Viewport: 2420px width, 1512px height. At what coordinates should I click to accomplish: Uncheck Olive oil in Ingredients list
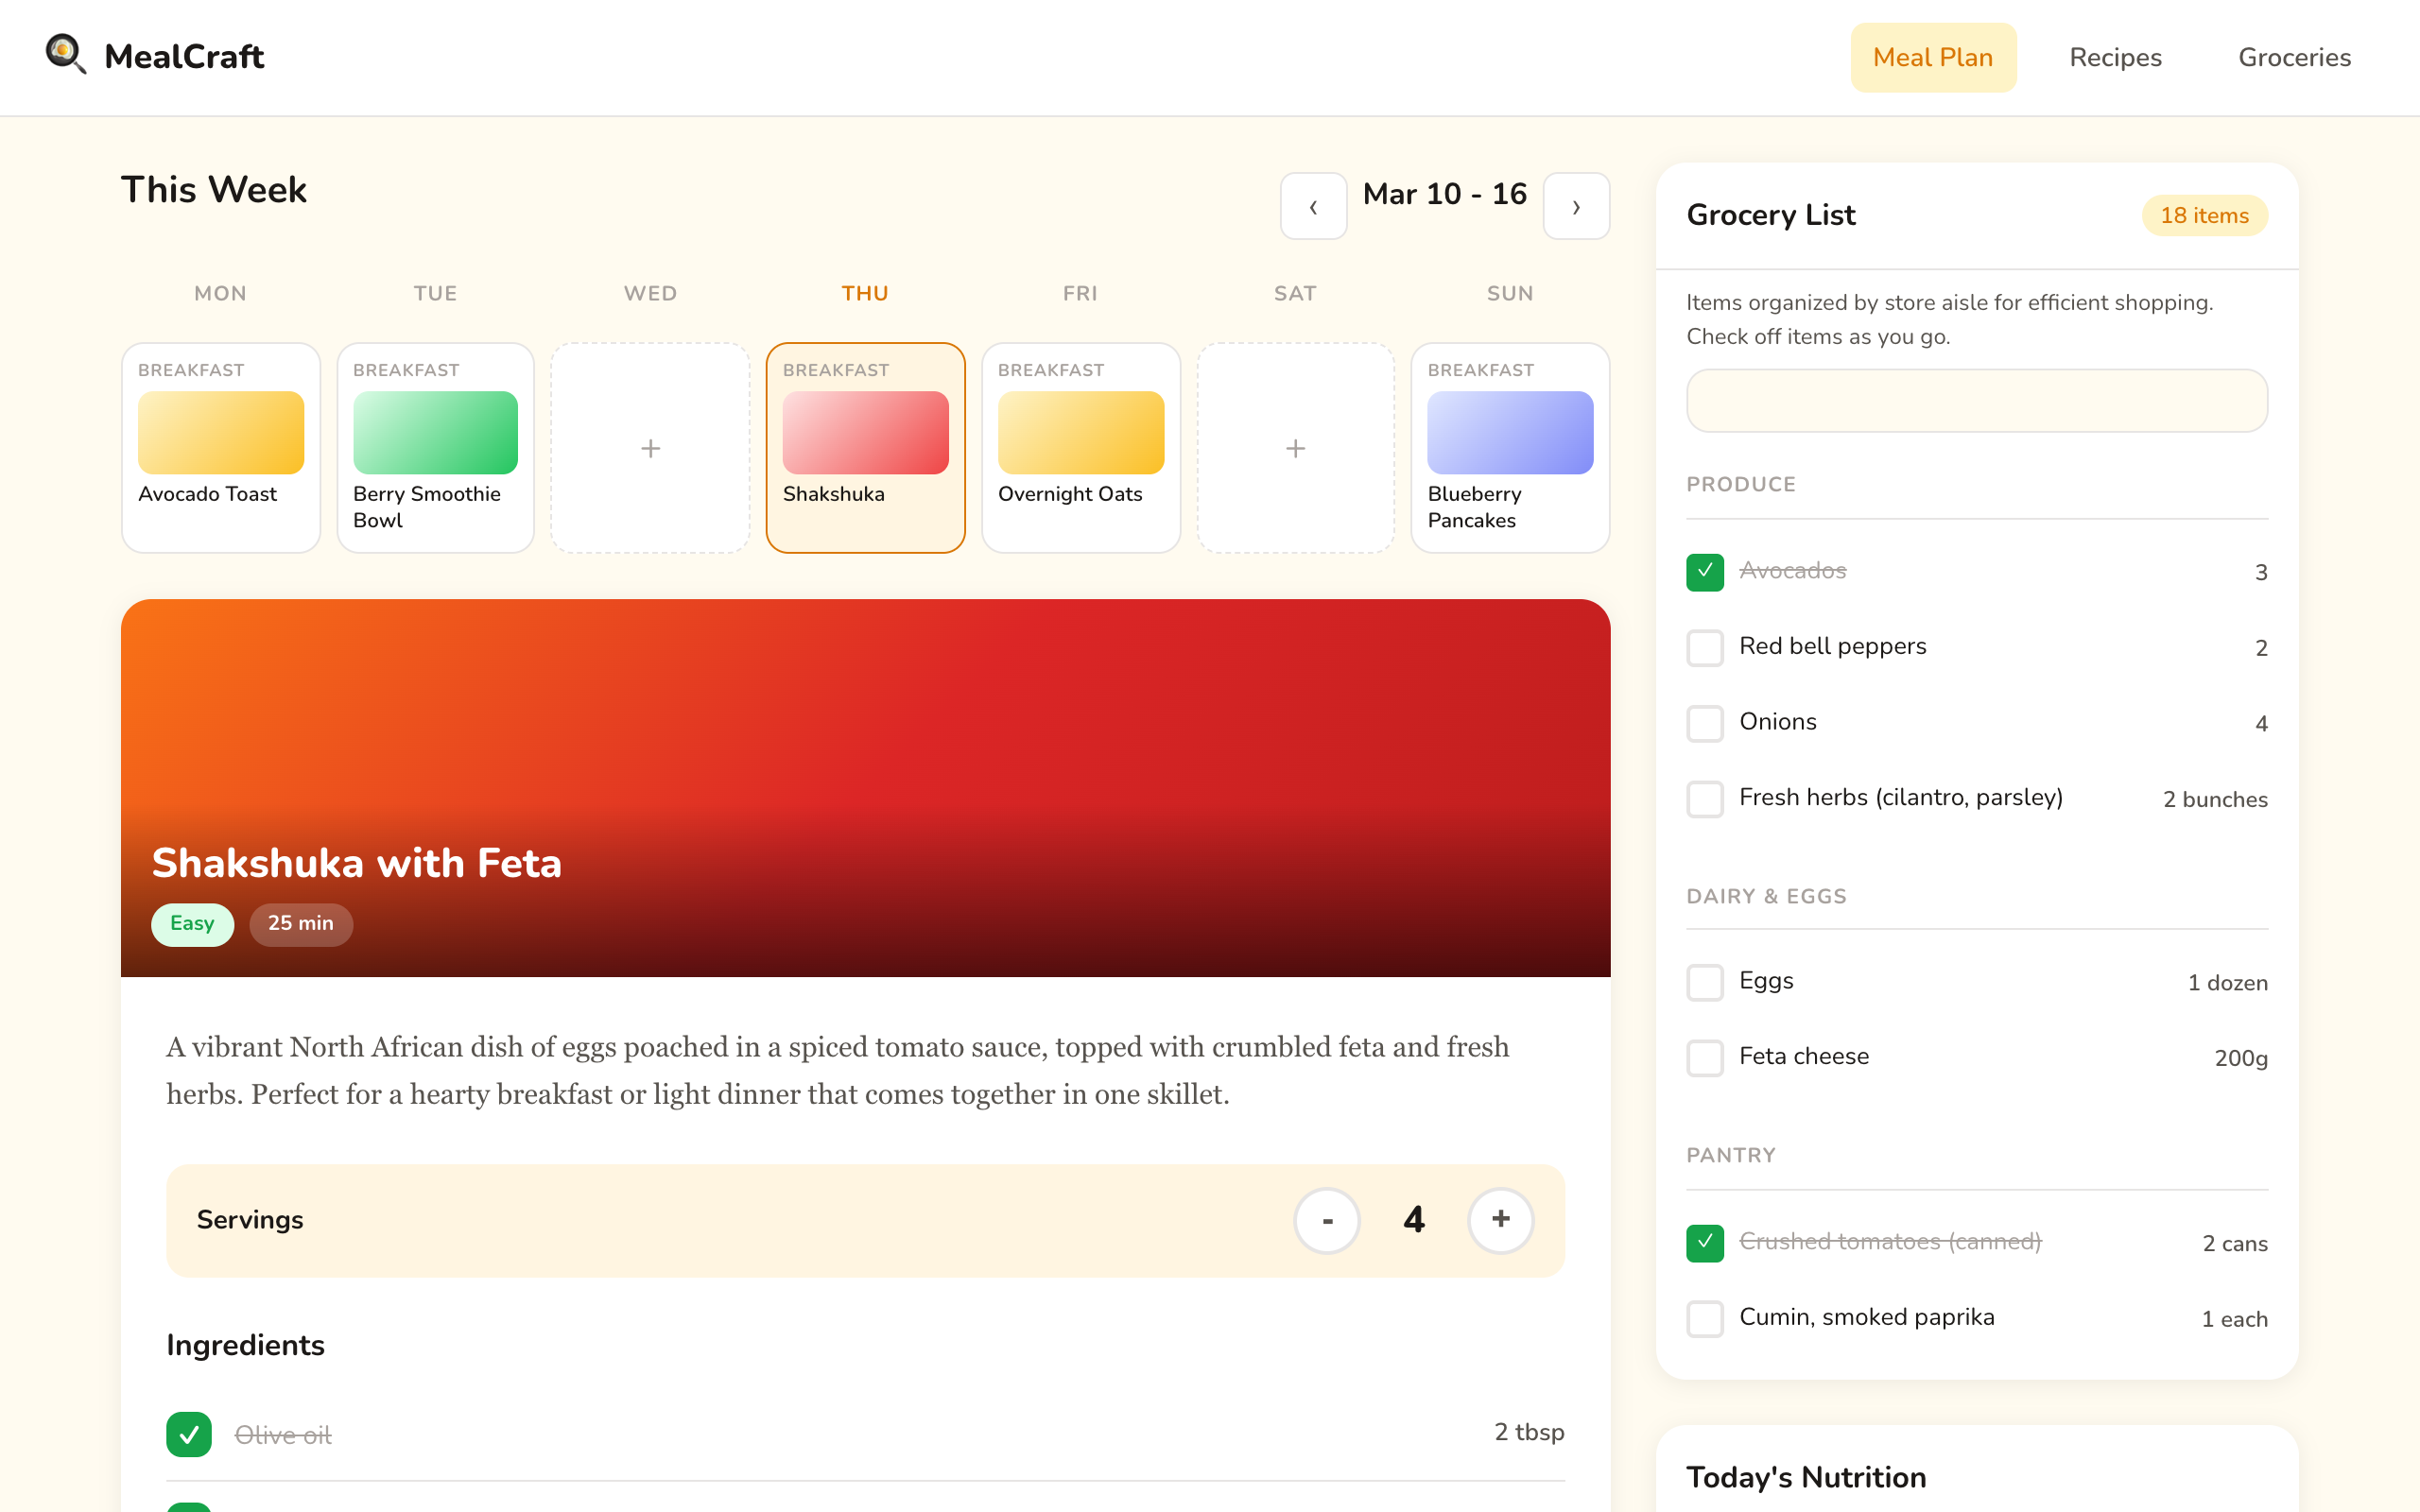[x=189, y=1433]
